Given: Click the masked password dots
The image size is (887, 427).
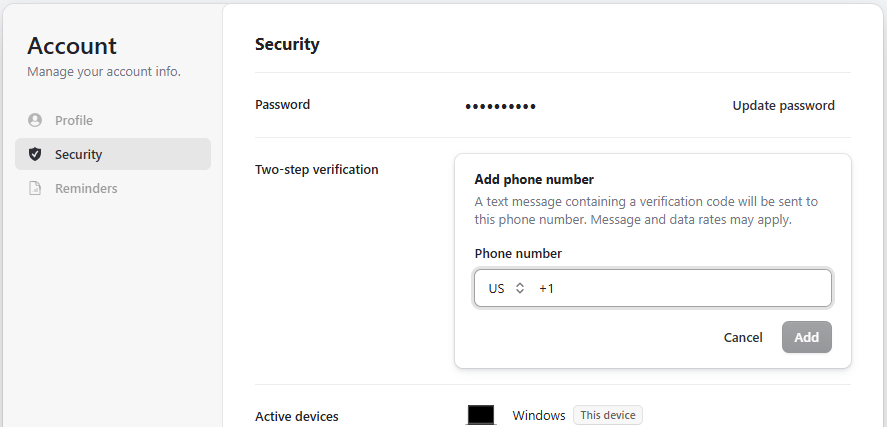Looking at the screenshot, I should [500, 106].
